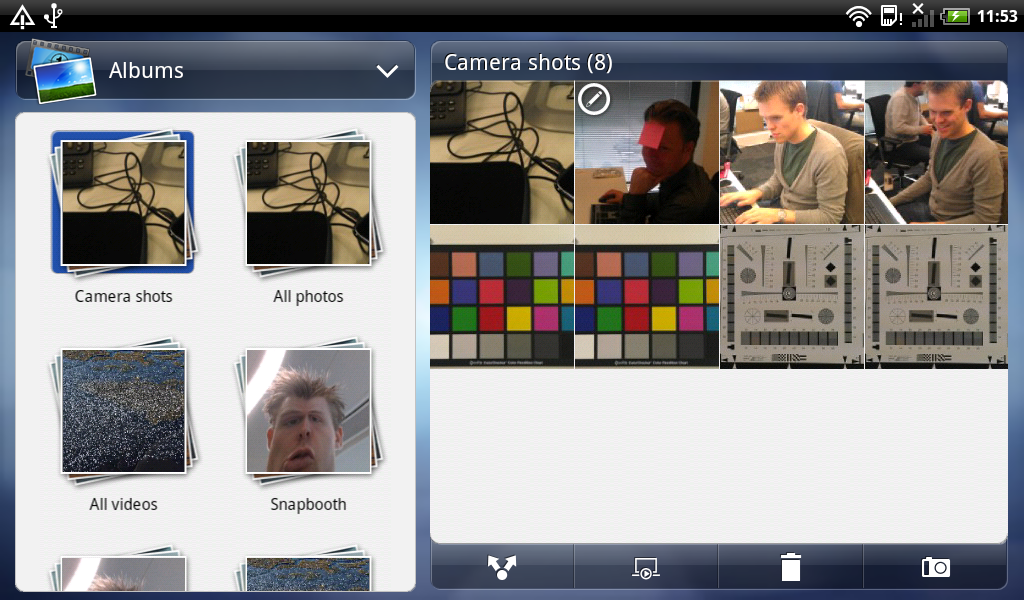Tap the All videos label
The width and height of the screenshot is (1024, 600).
123,504
